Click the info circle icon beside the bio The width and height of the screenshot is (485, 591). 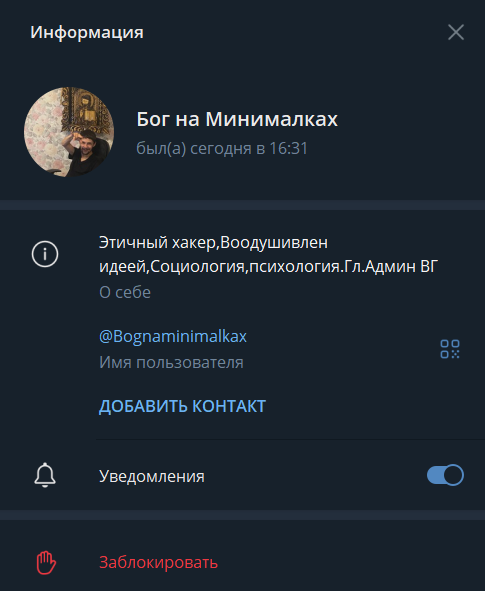pyautogui.click(x=45, y=254)
